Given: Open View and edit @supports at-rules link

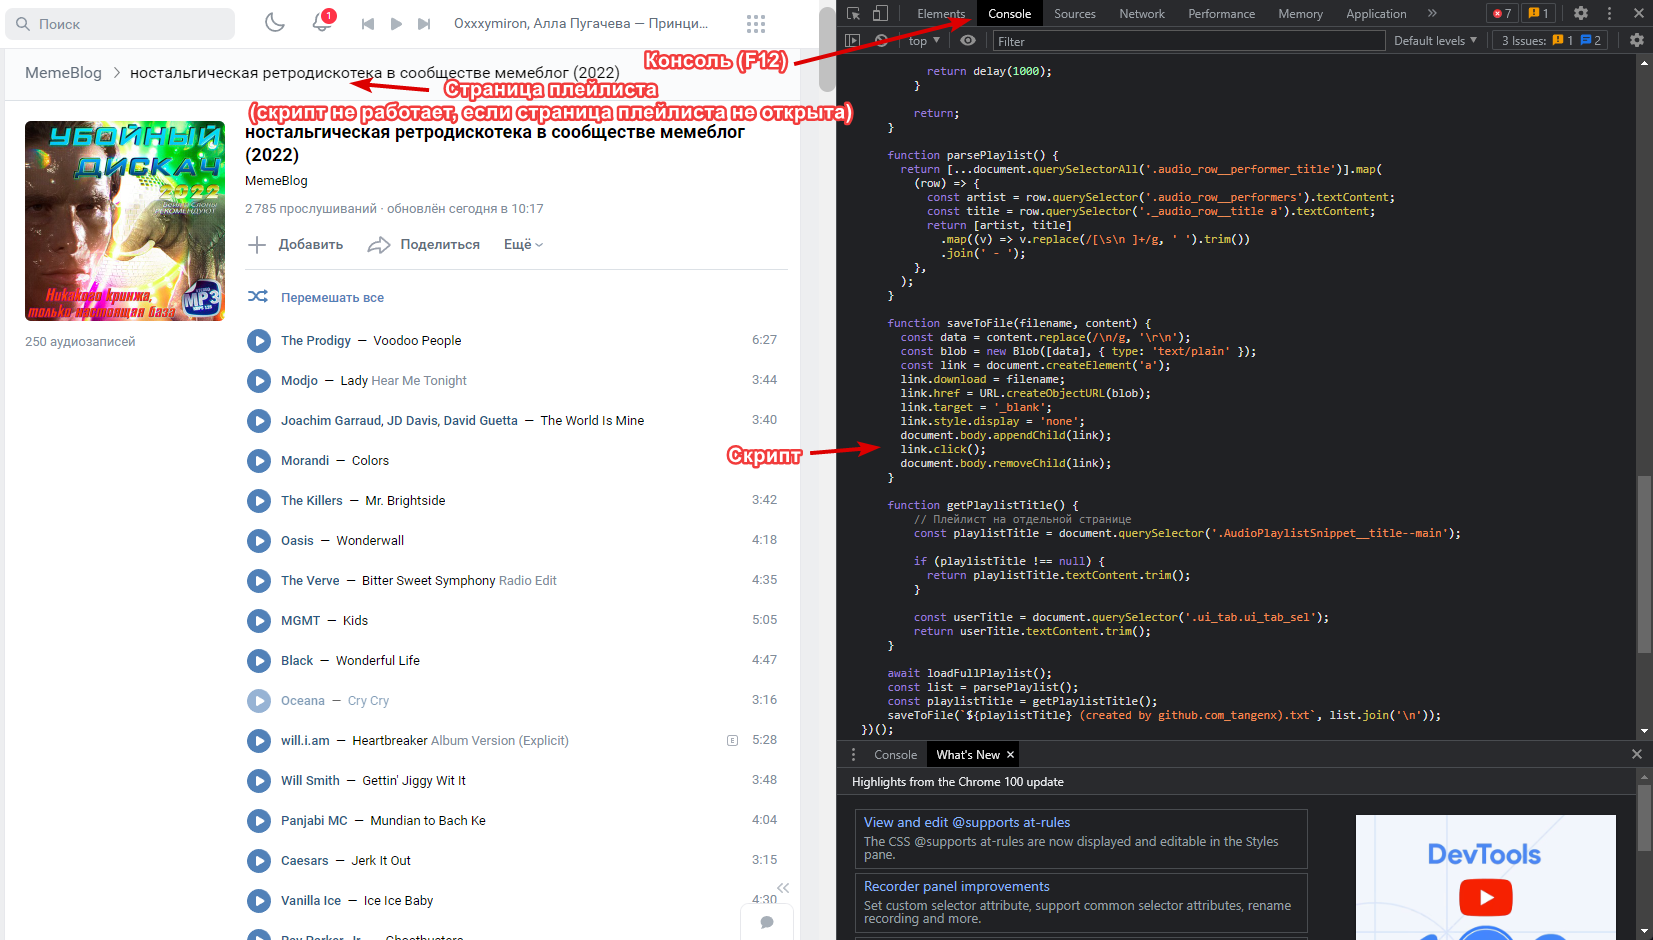Looking at the screenshot, I should pyautogui.click(x=967, y=823).
